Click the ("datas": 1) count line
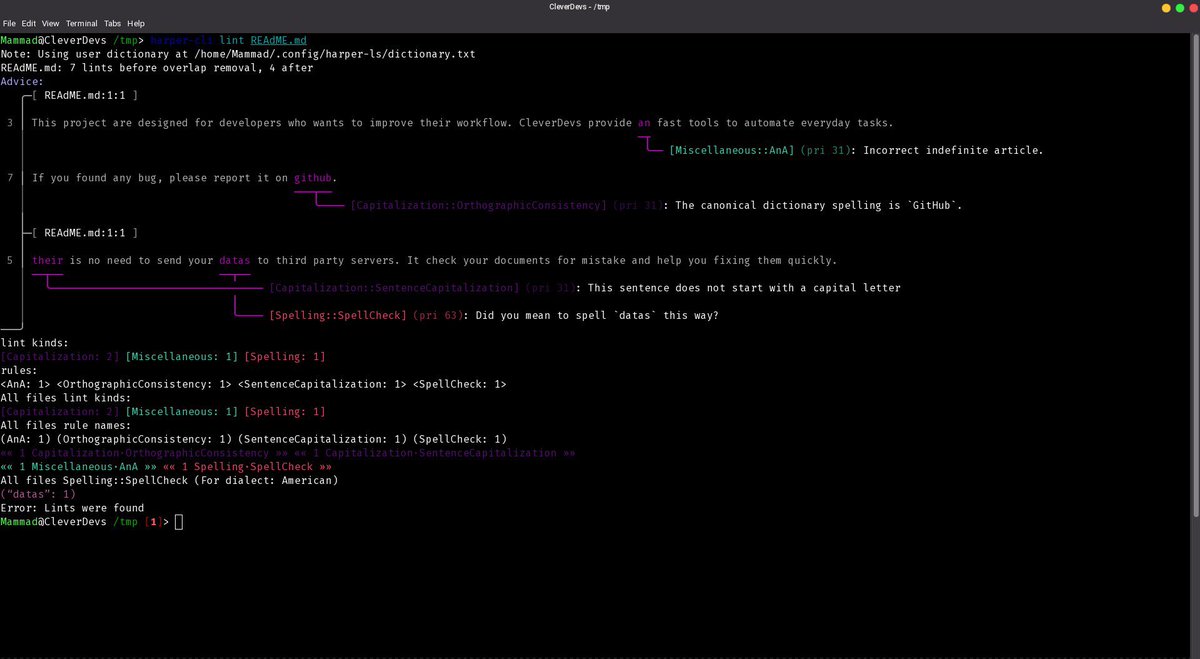The image size is (1200, 659). tap(38, 494)
